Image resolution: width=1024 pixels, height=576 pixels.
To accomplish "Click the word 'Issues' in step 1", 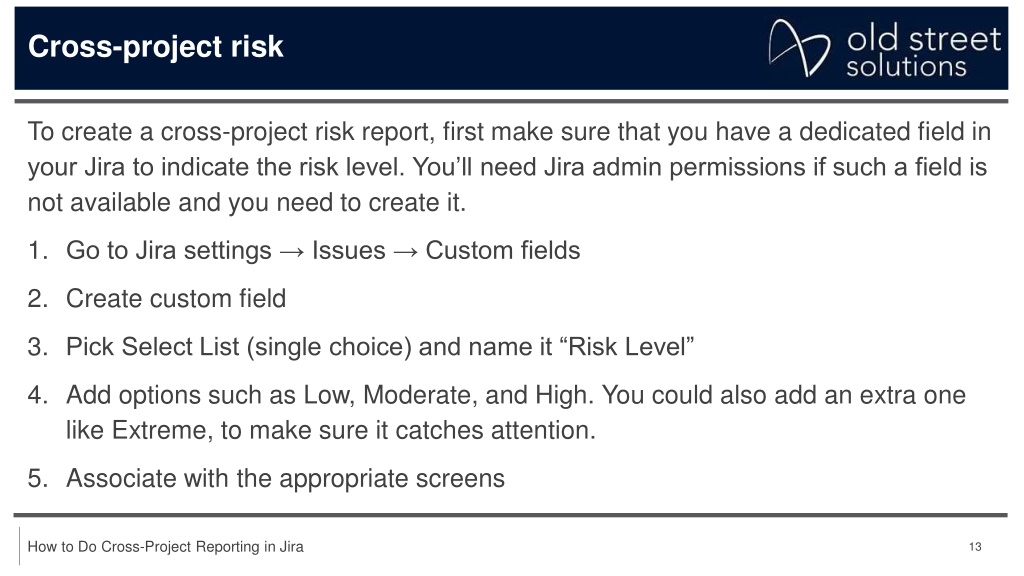I will pos(349,251).
